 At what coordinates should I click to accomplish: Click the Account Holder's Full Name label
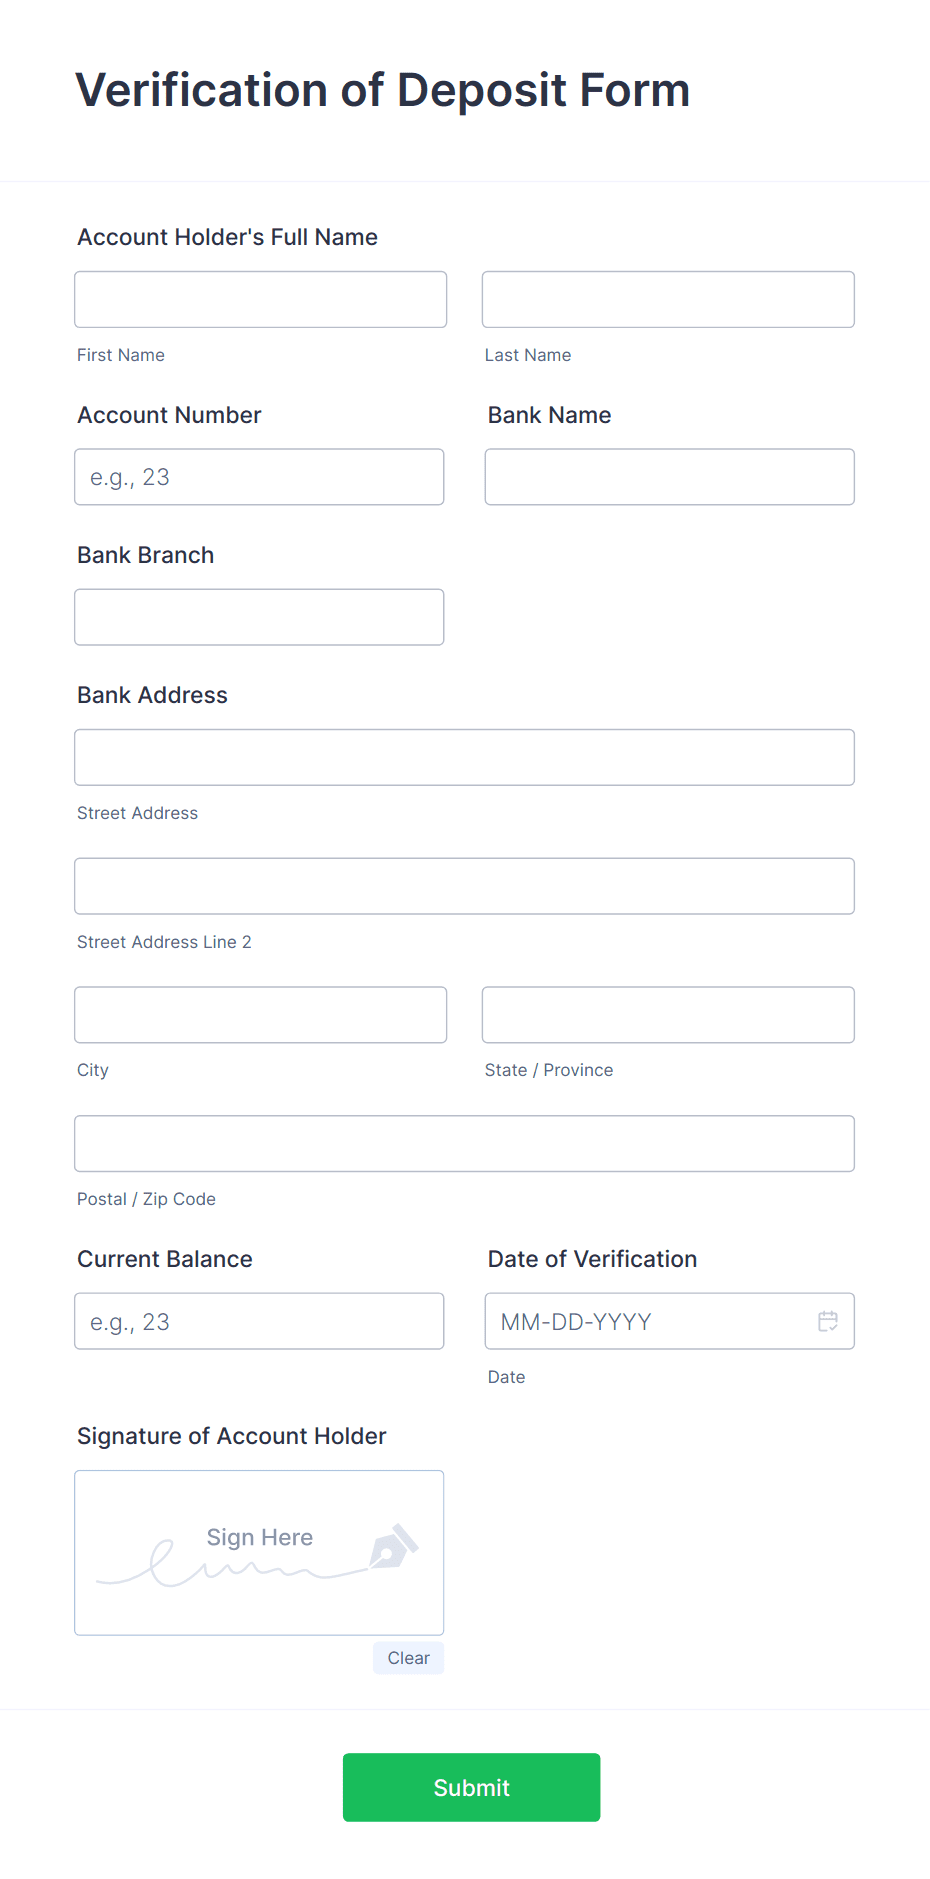[227, 237]
